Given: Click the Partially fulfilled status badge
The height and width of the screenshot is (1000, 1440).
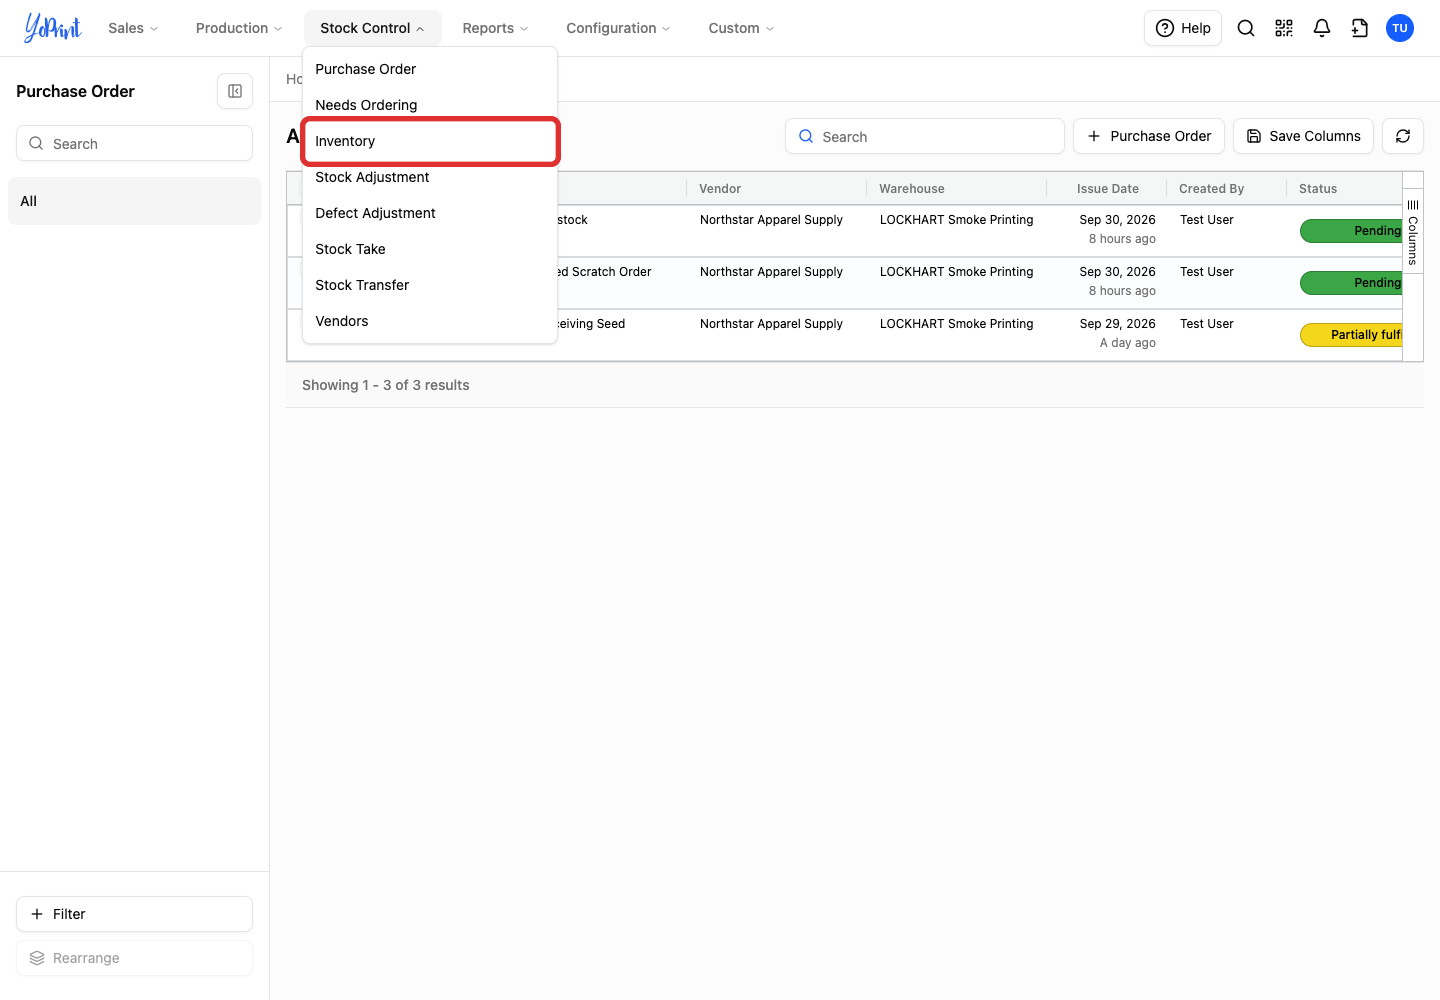Looking at the screenshot, I should click(x=1352, y=335).
